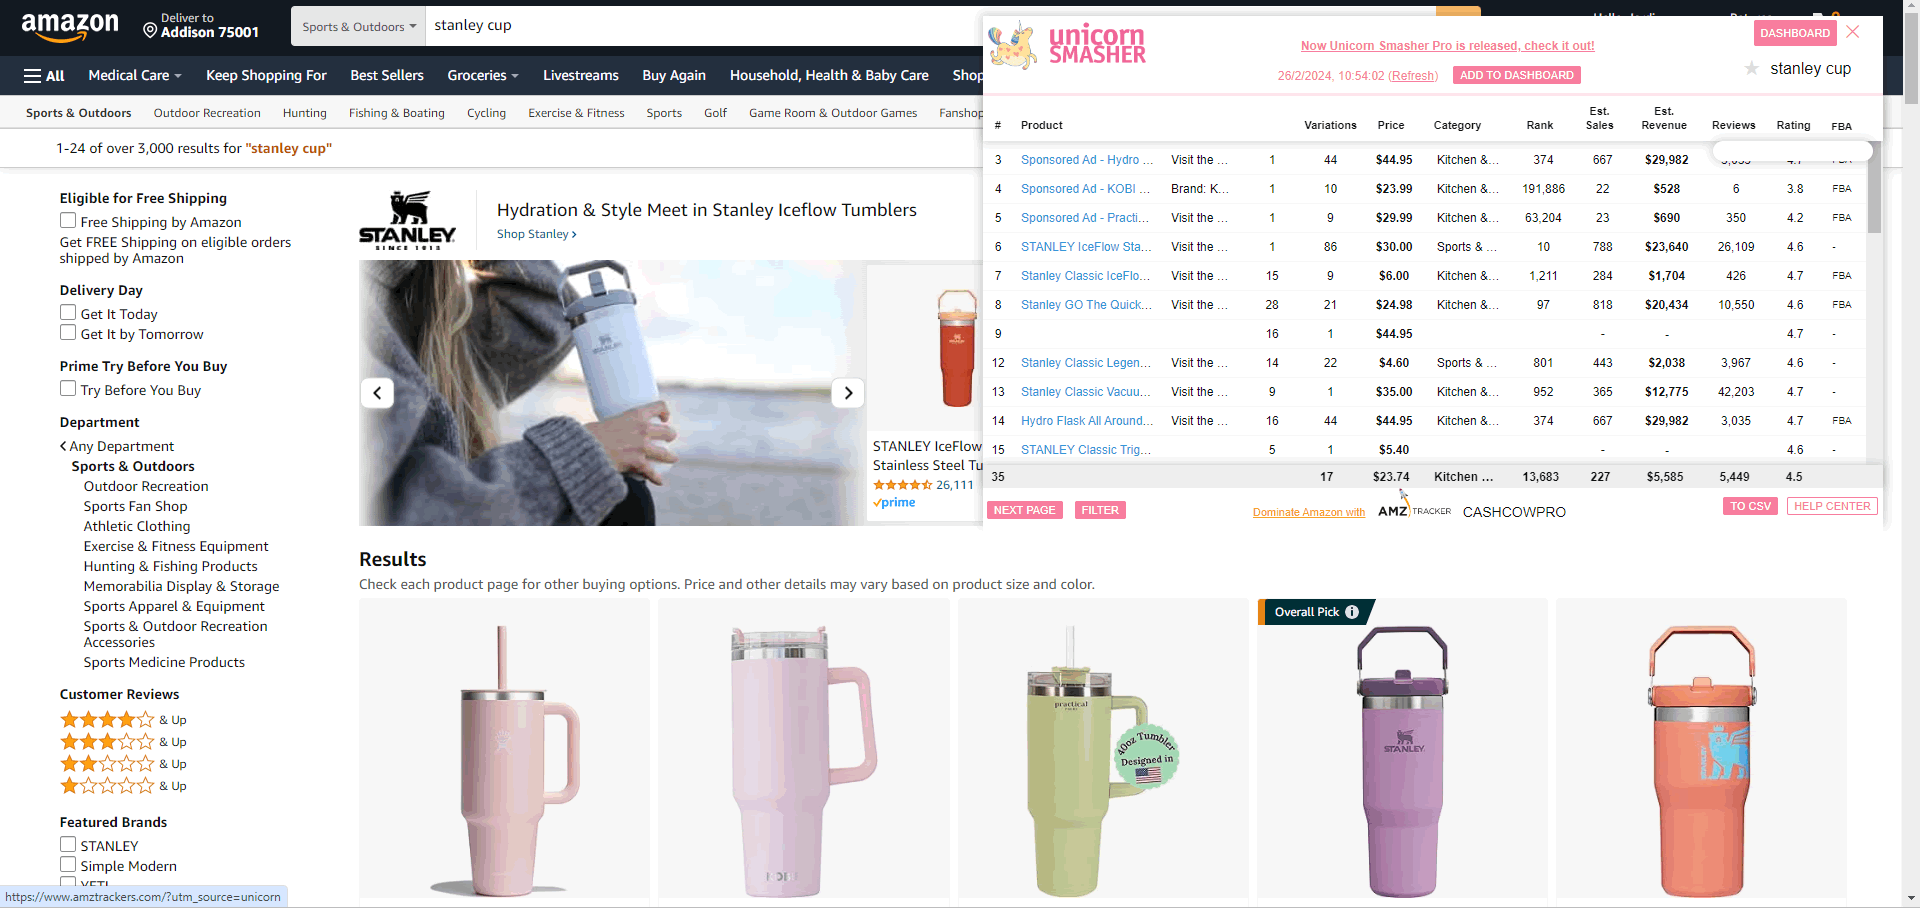Export results with TO CSV
The height and width of the screenshot is (909, 1920).
coord(1751,506)
